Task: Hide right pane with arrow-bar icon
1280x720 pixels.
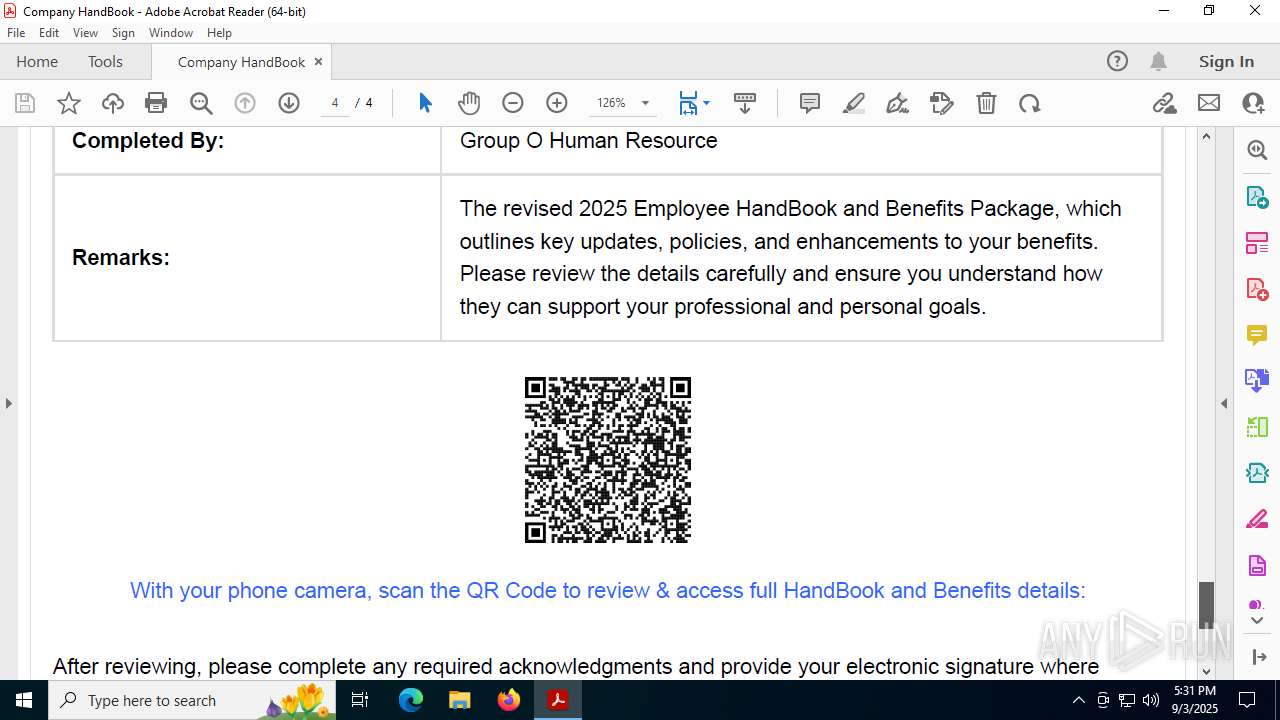Action: (1258, 657)
